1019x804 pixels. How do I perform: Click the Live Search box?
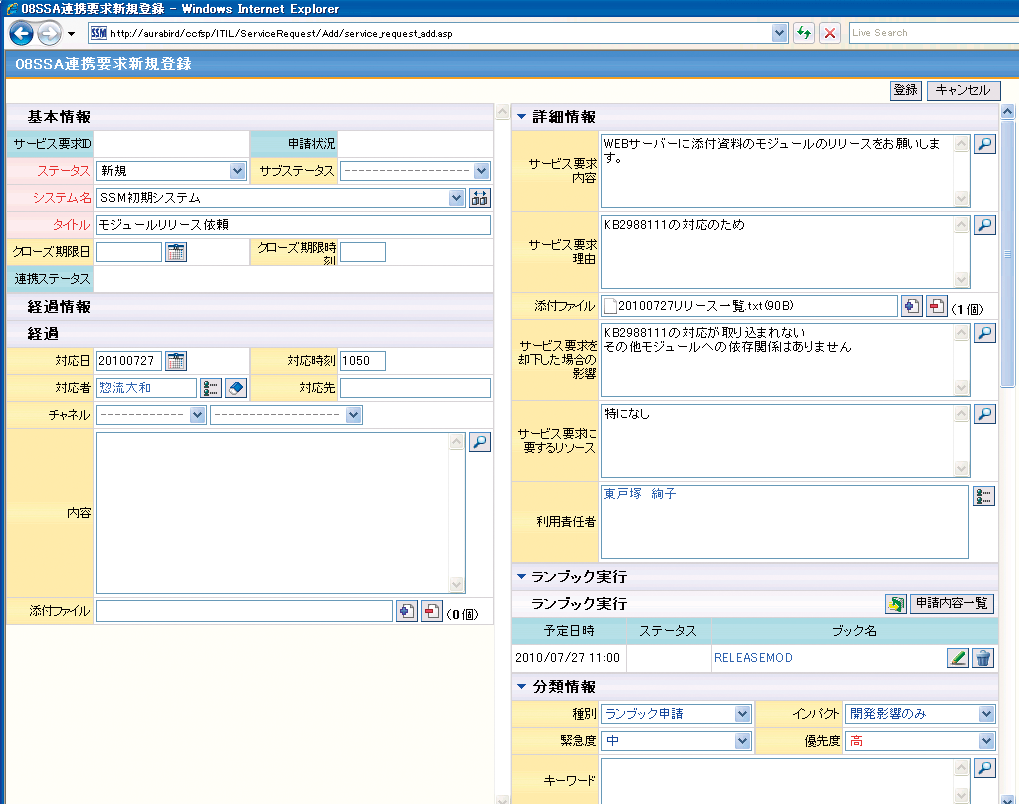point(934,33)
